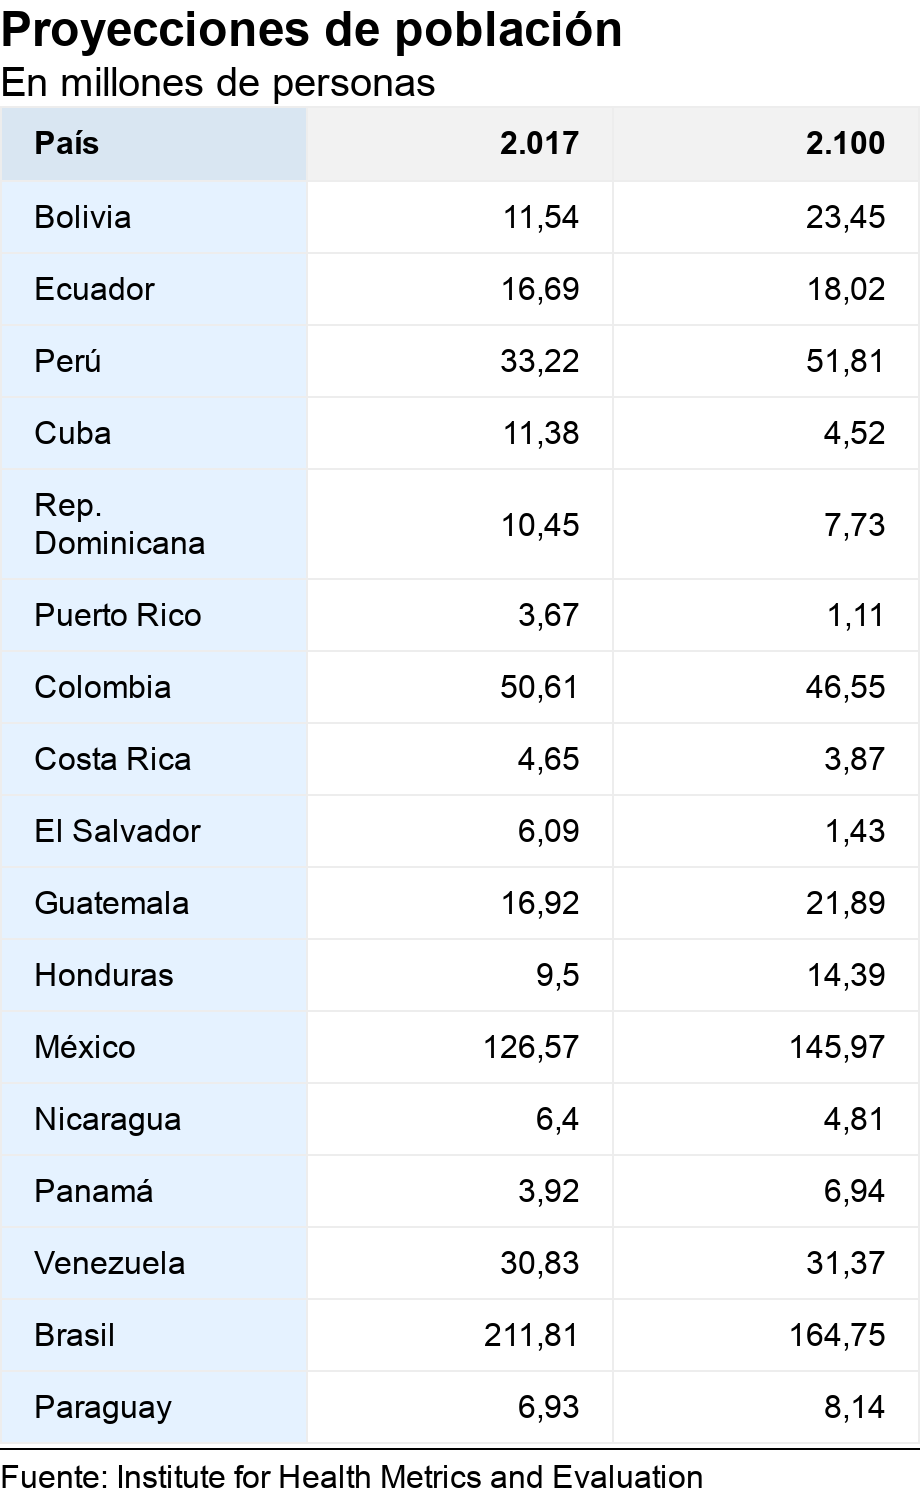The image size is (920, 1496).
Task: Select the Nicaragua country cell
Action: click(108, 1119)
